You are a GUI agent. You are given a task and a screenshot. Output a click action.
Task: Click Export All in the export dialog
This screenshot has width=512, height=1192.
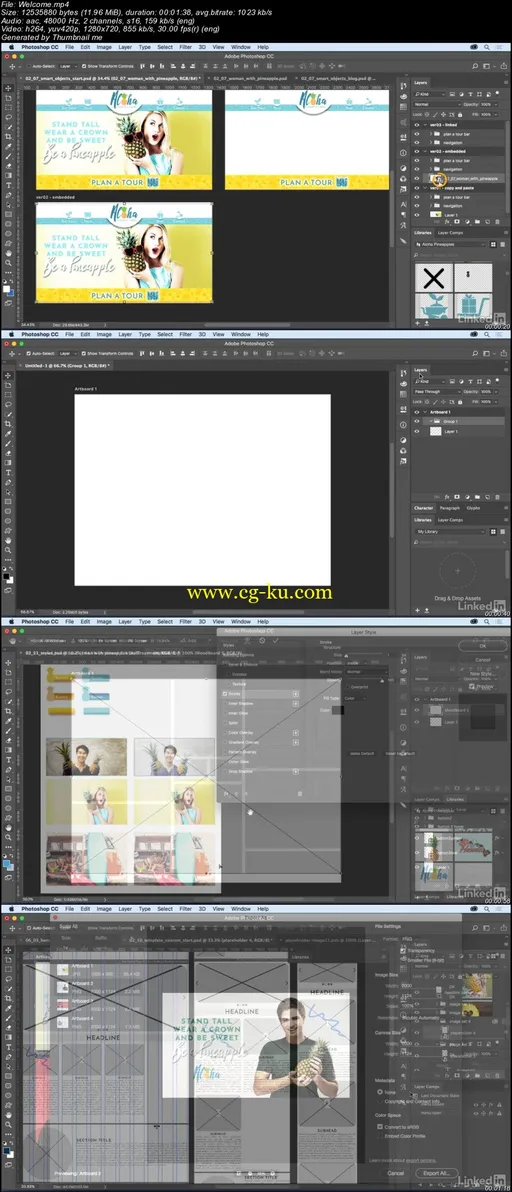click(x=438, y=1173)
